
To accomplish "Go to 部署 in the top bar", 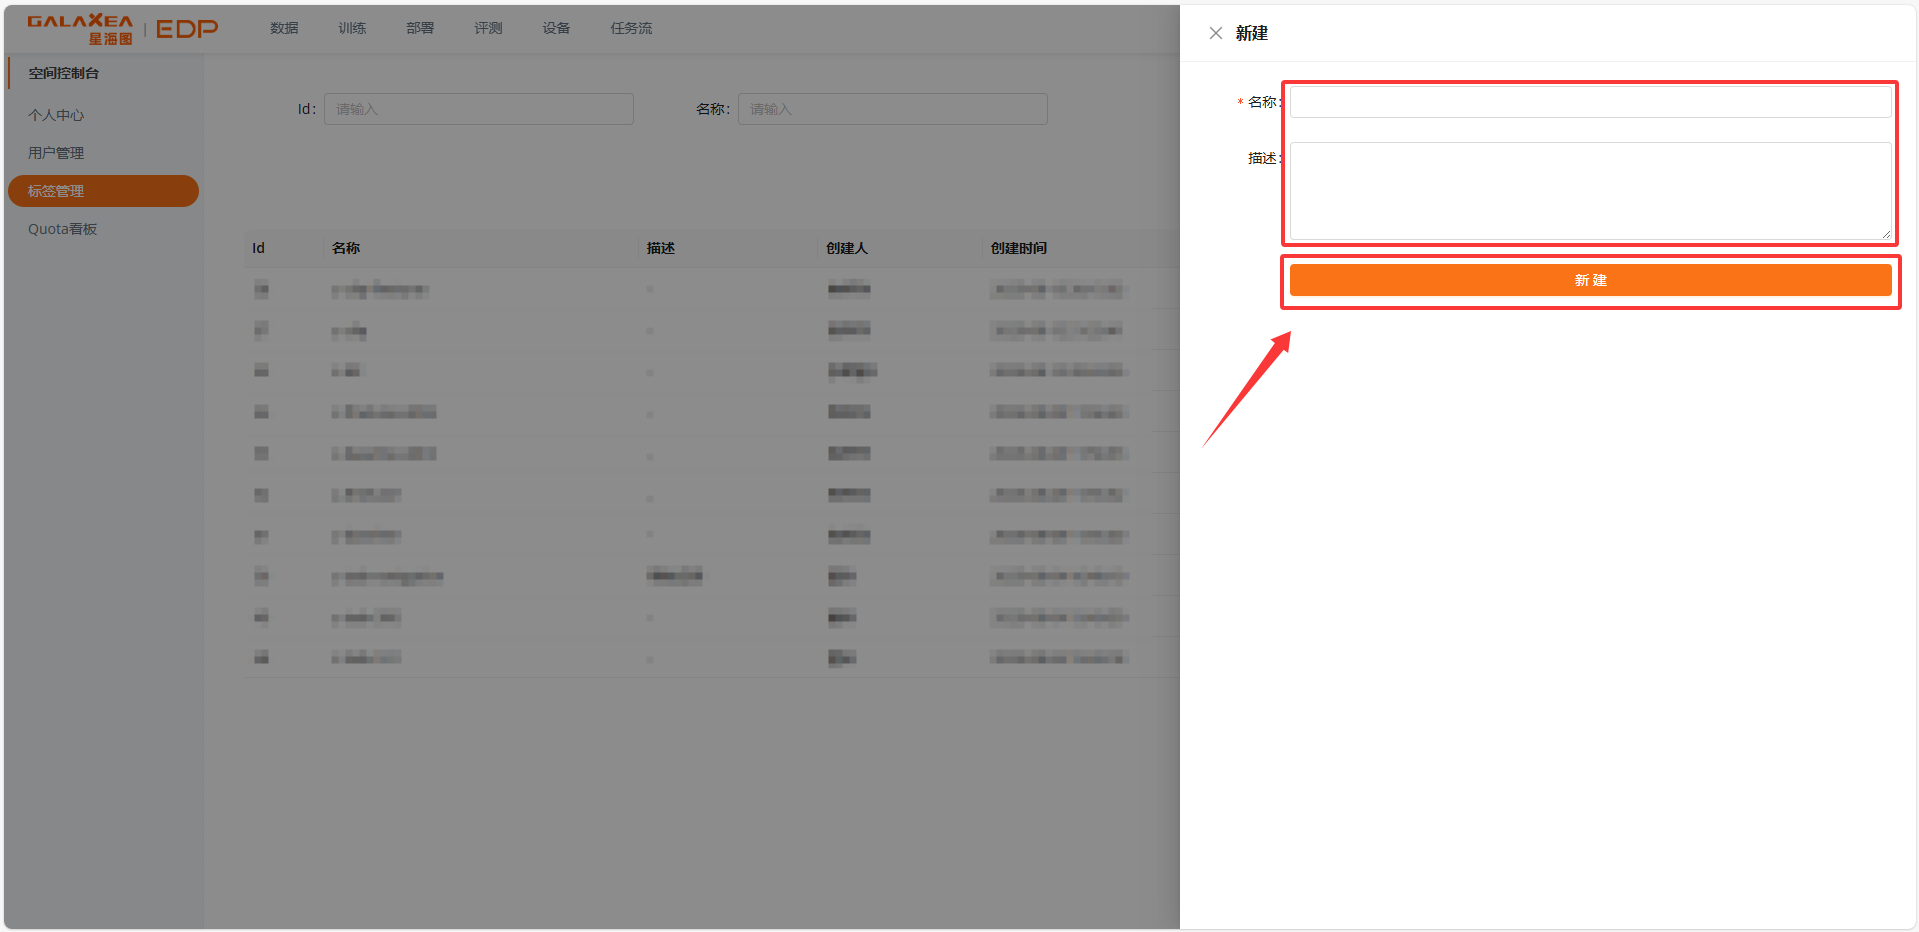I will tap(420, 28).
